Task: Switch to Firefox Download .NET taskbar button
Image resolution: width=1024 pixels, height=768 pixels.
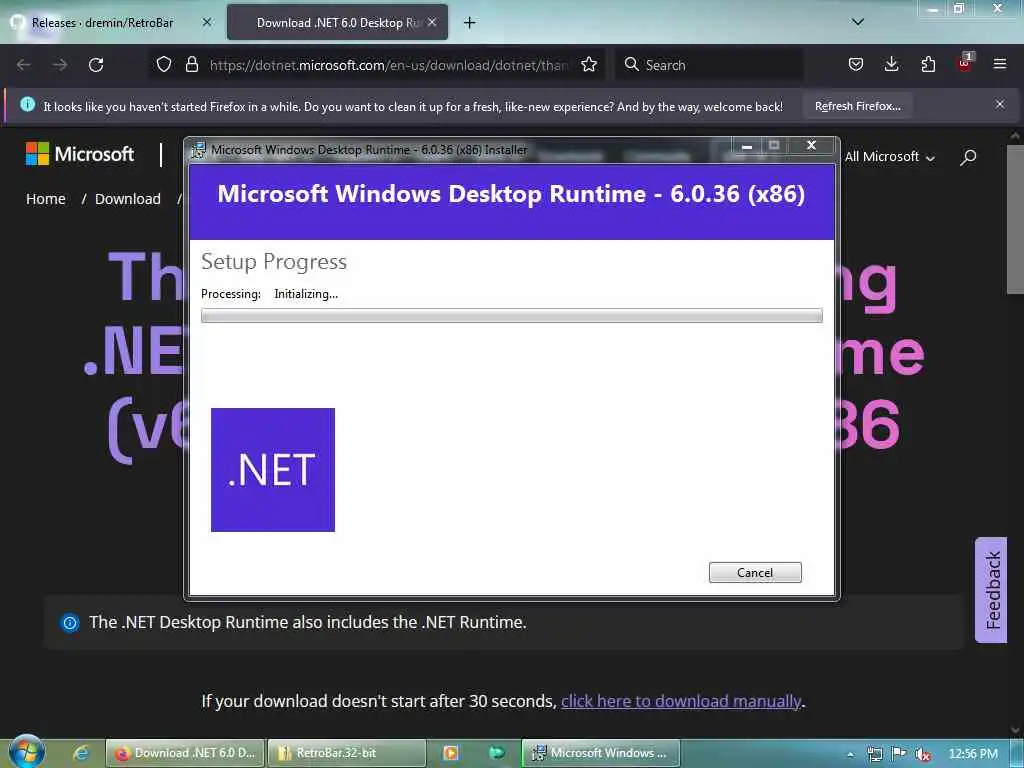Action: [x=185, y=753]
